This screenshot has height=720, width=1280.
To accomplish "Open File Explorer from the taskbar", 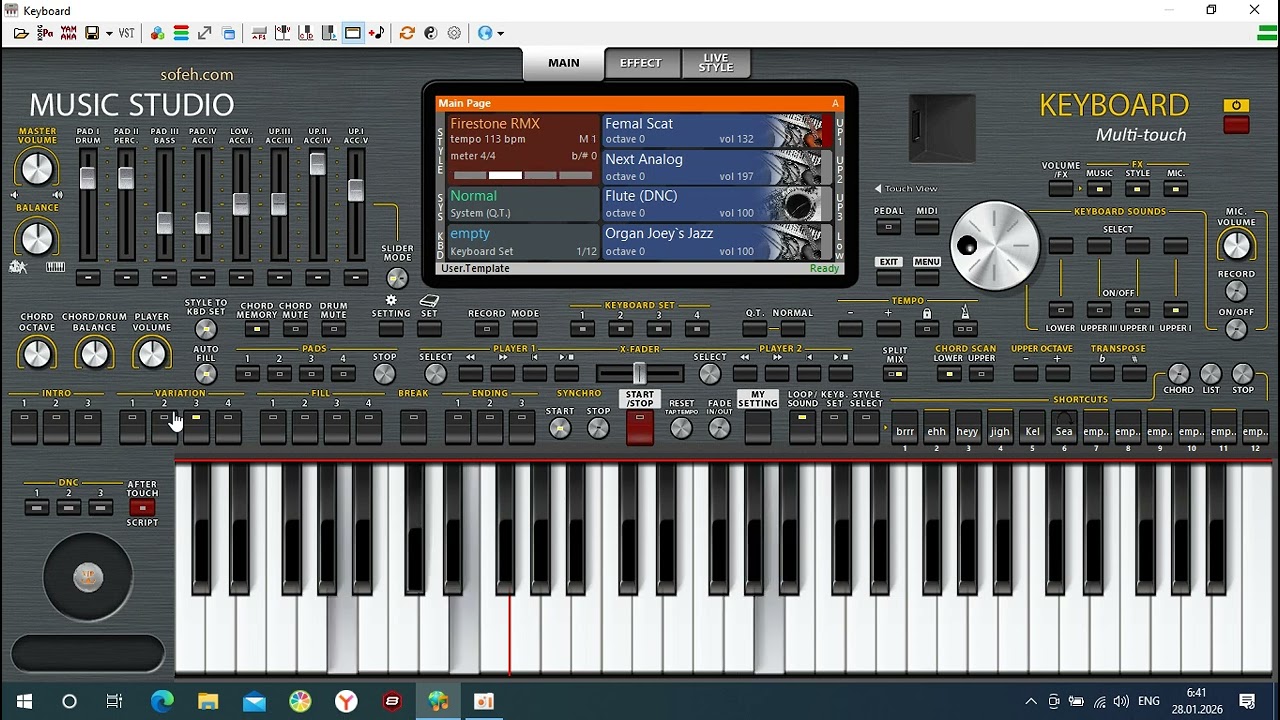I will 208,701.
